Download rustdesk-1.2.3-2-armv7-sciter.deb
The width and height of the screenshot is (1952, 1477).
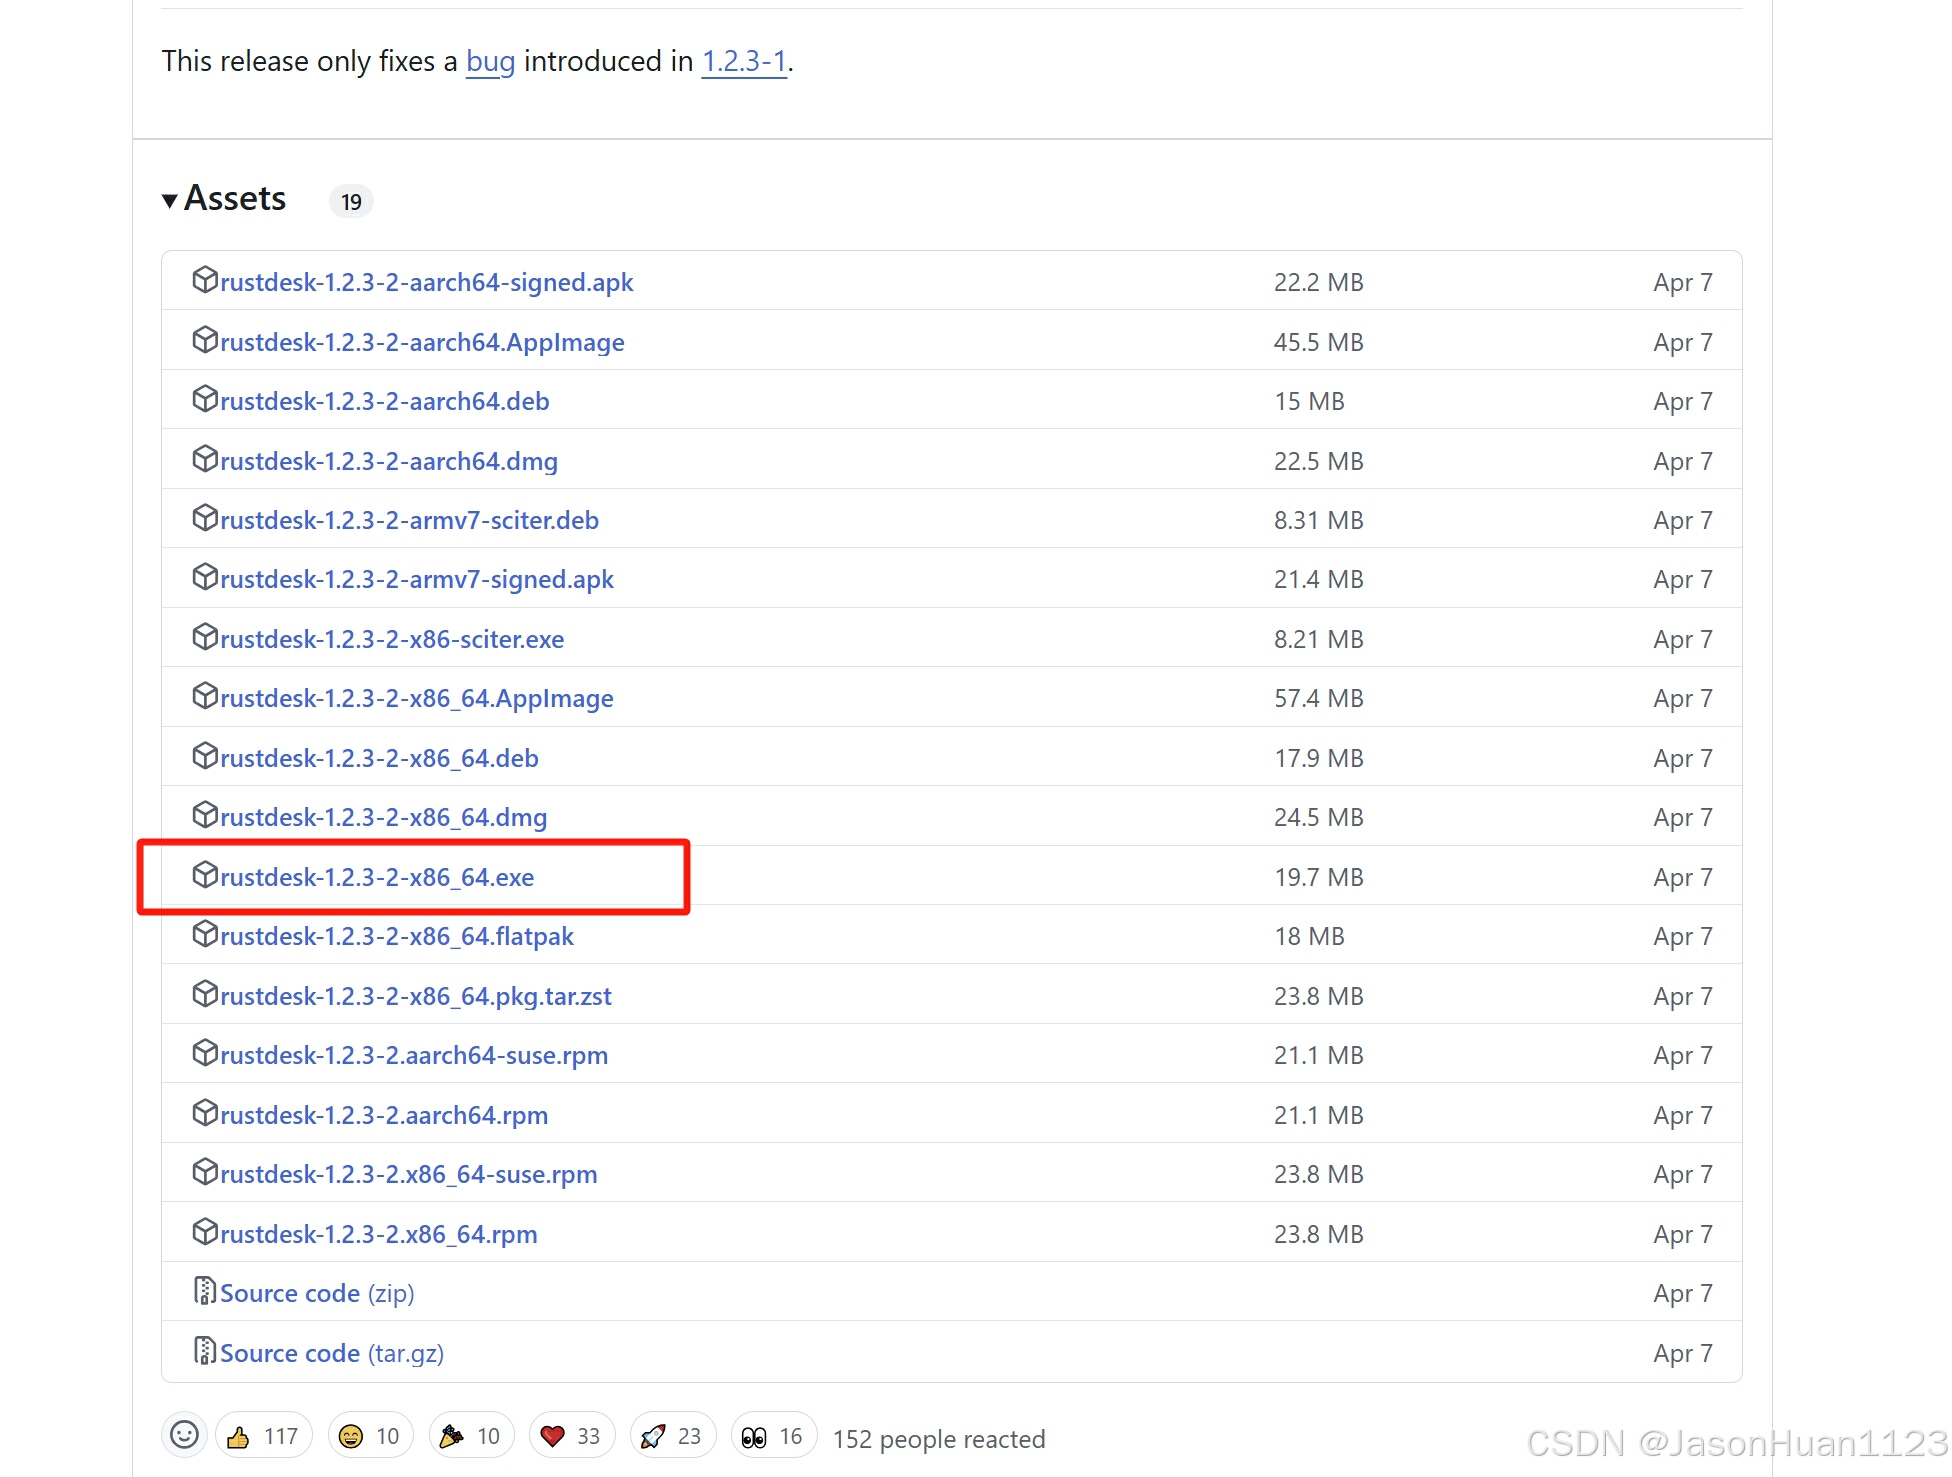(409, 520)
